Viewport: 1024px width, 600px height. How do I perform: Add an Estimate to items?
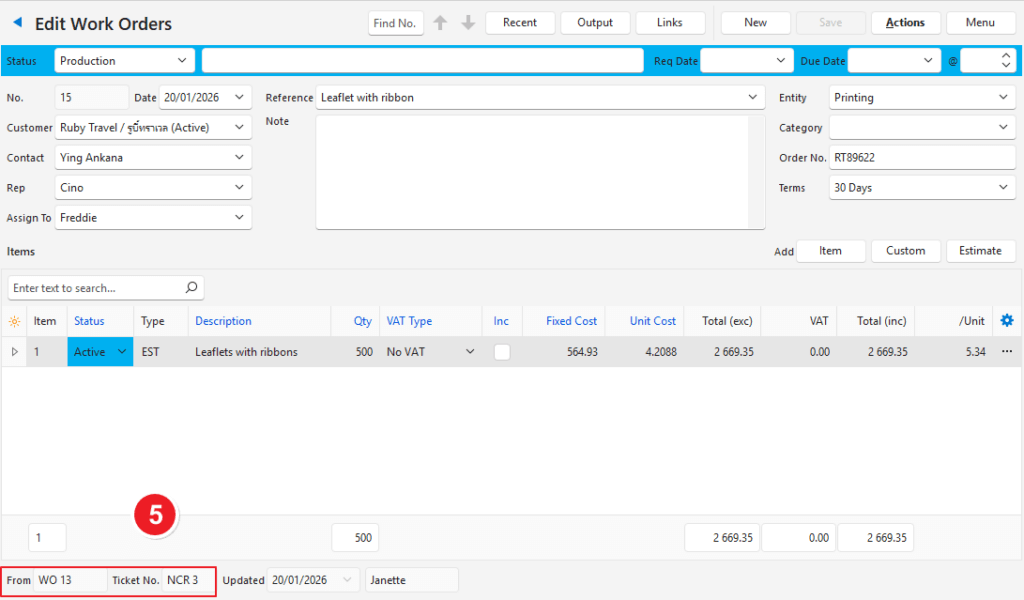(980, 251)
